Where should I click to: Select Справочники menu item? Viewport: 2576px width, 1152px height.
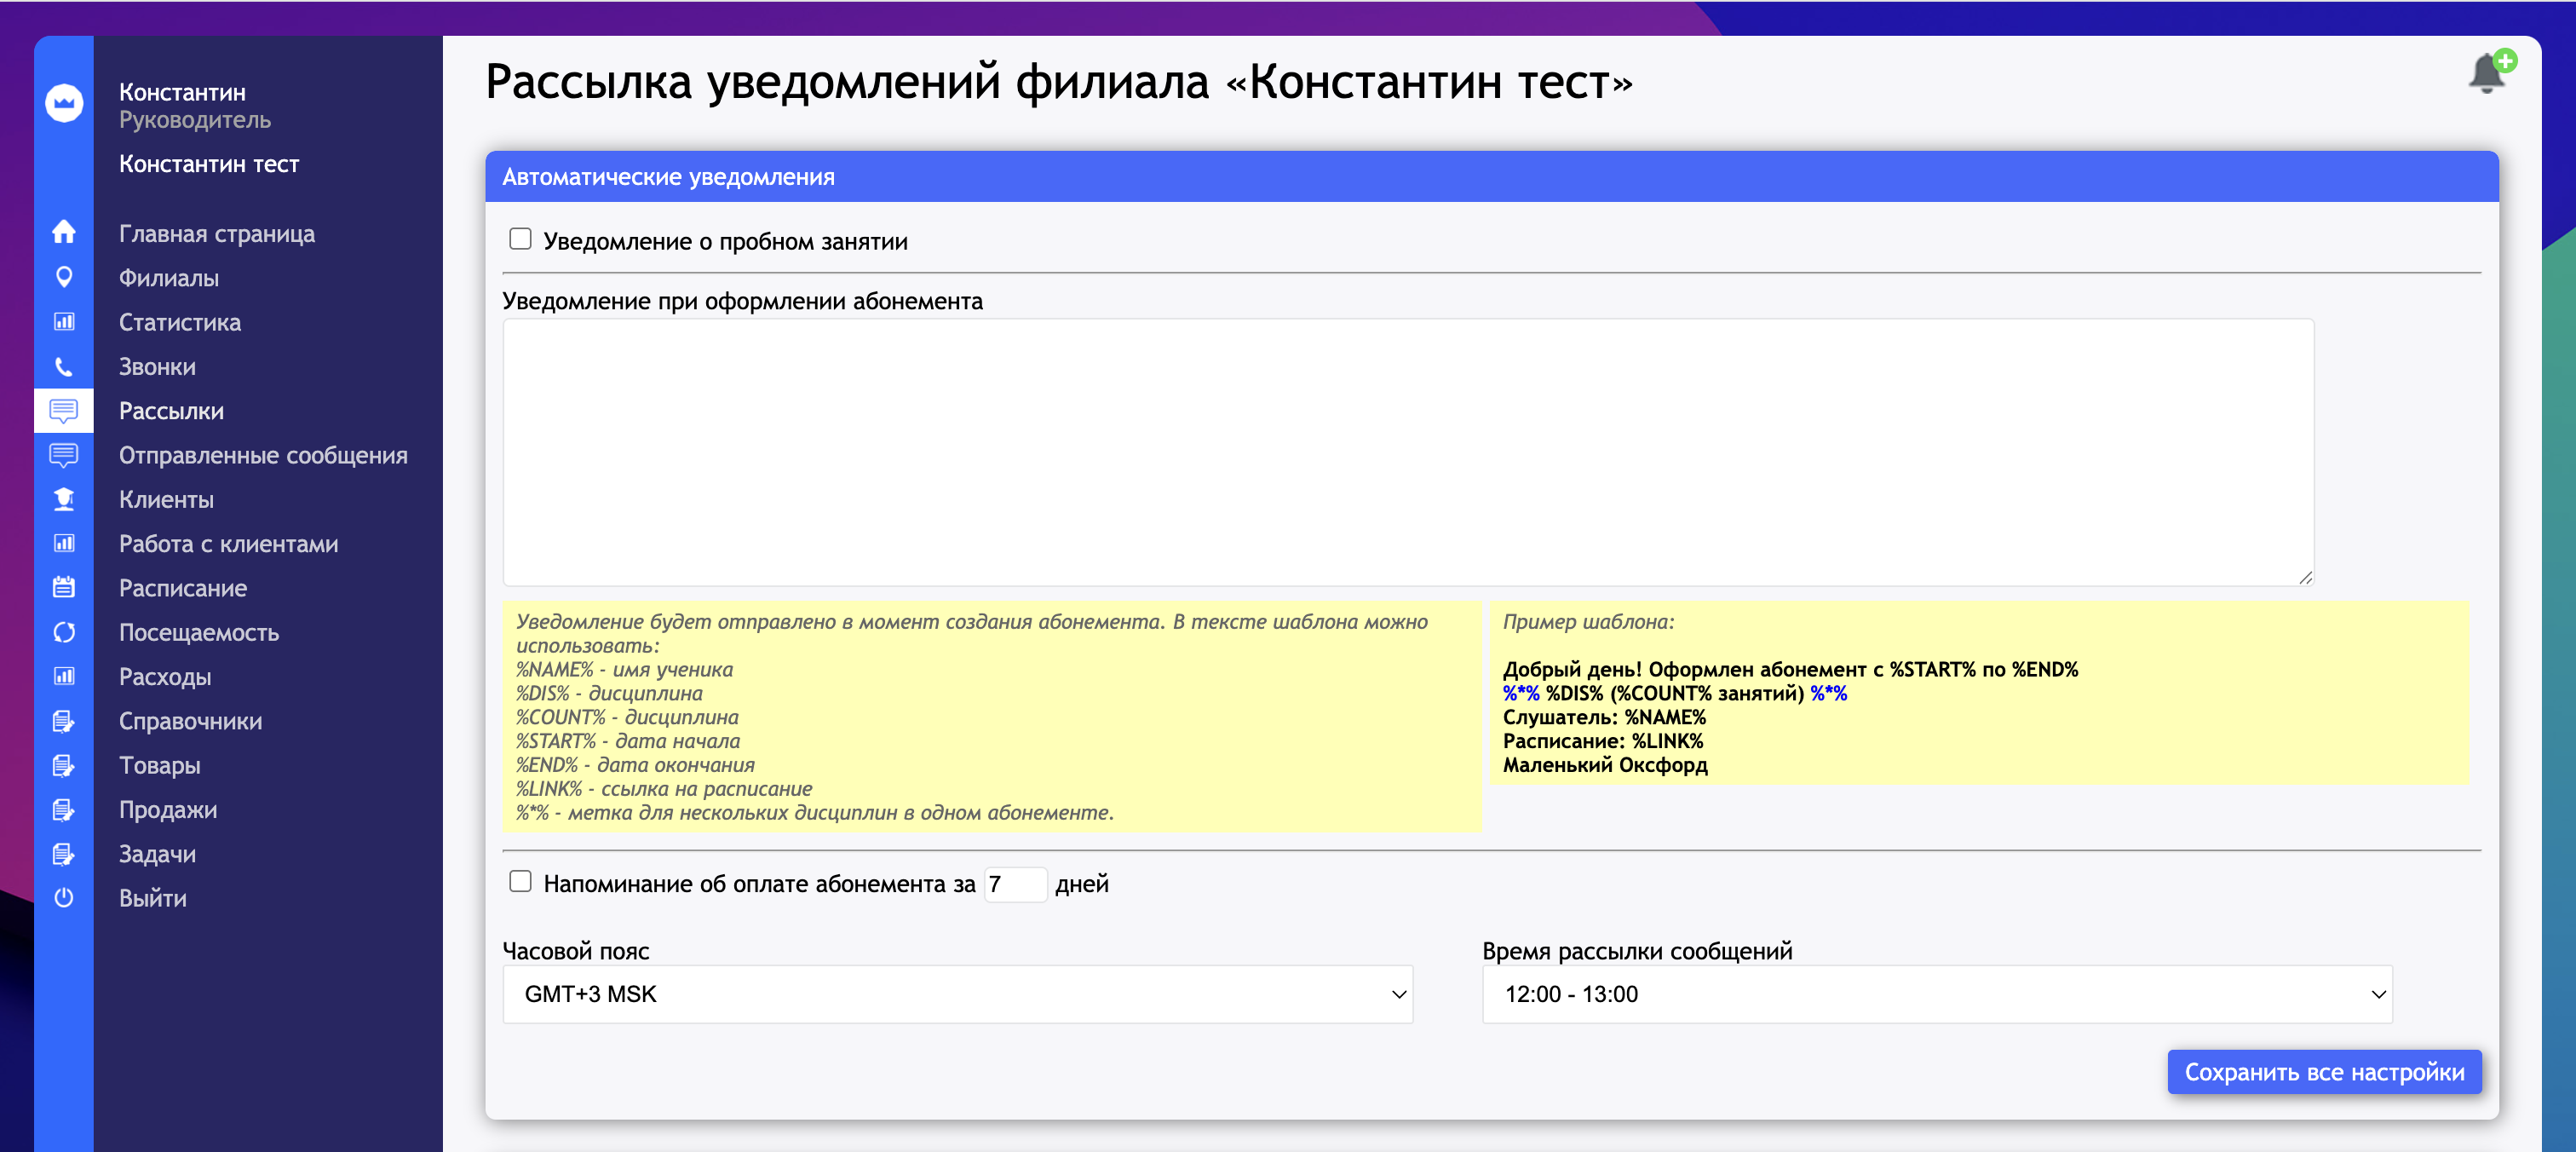190,721
